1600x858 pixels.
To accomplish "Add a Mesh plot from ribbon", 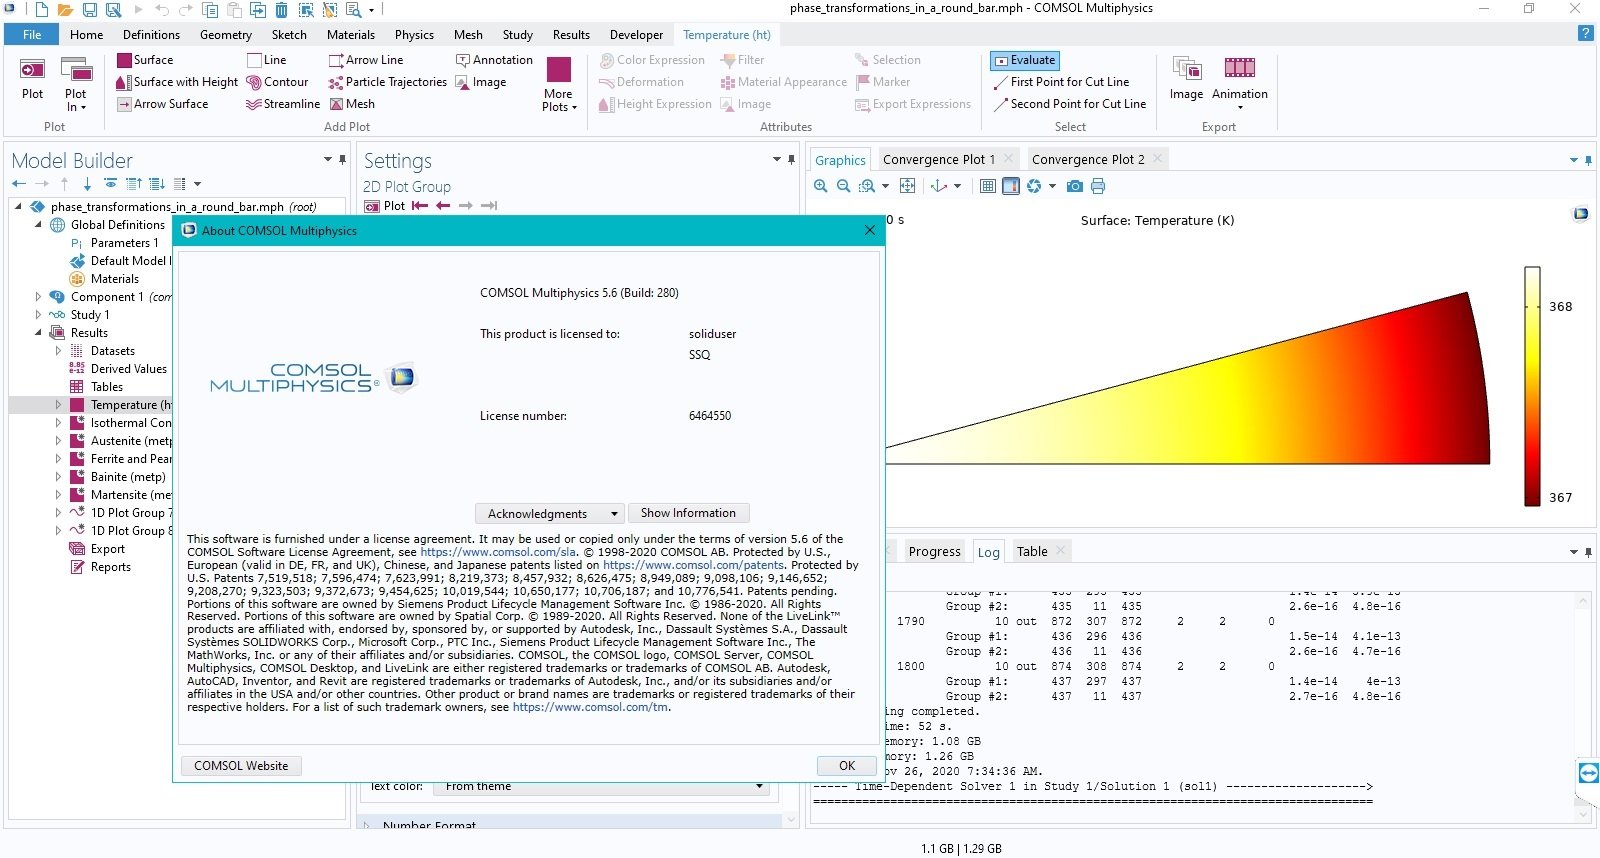I will pyautogui.click(x=352, y=104).
